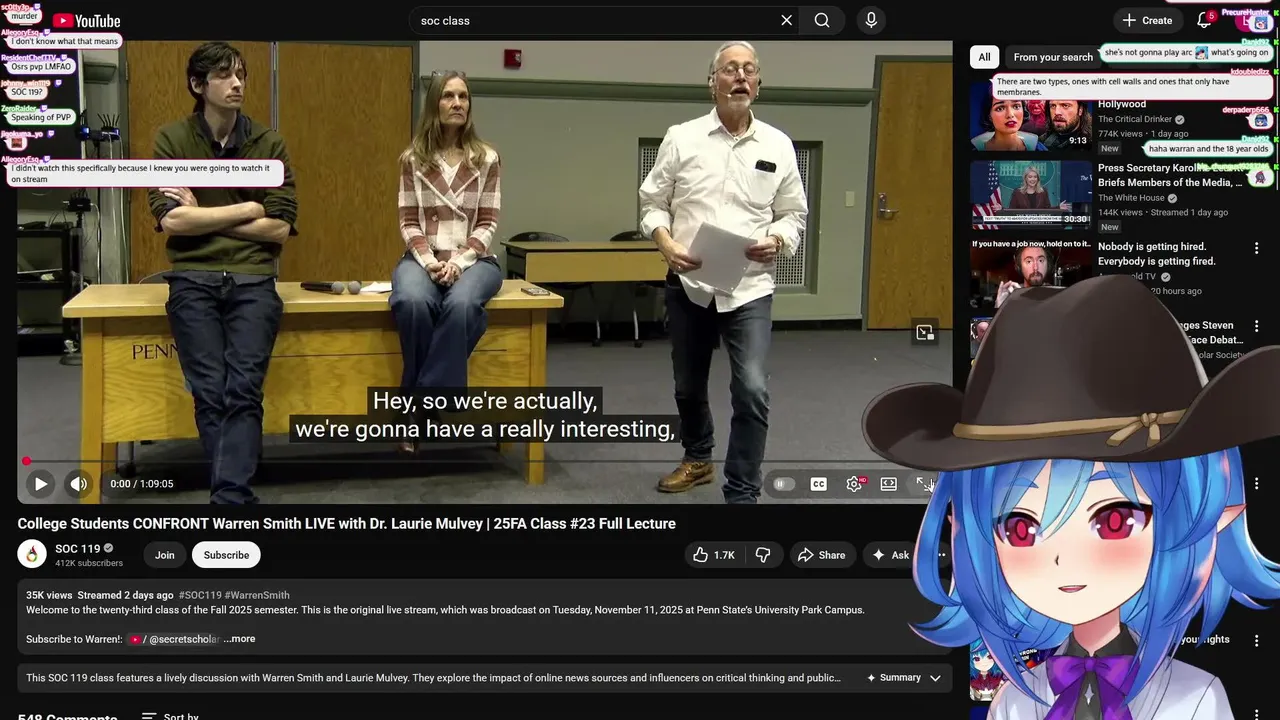Screen dimensions: 1280x720
Task: Click the Create button
Action: [1147, 20]
